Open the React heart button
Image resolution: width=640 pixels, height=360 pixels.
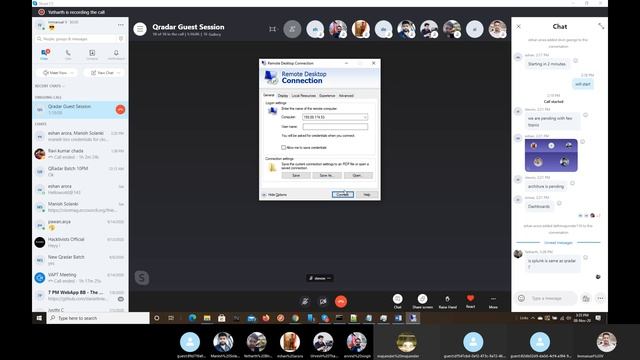click(470, 301)
